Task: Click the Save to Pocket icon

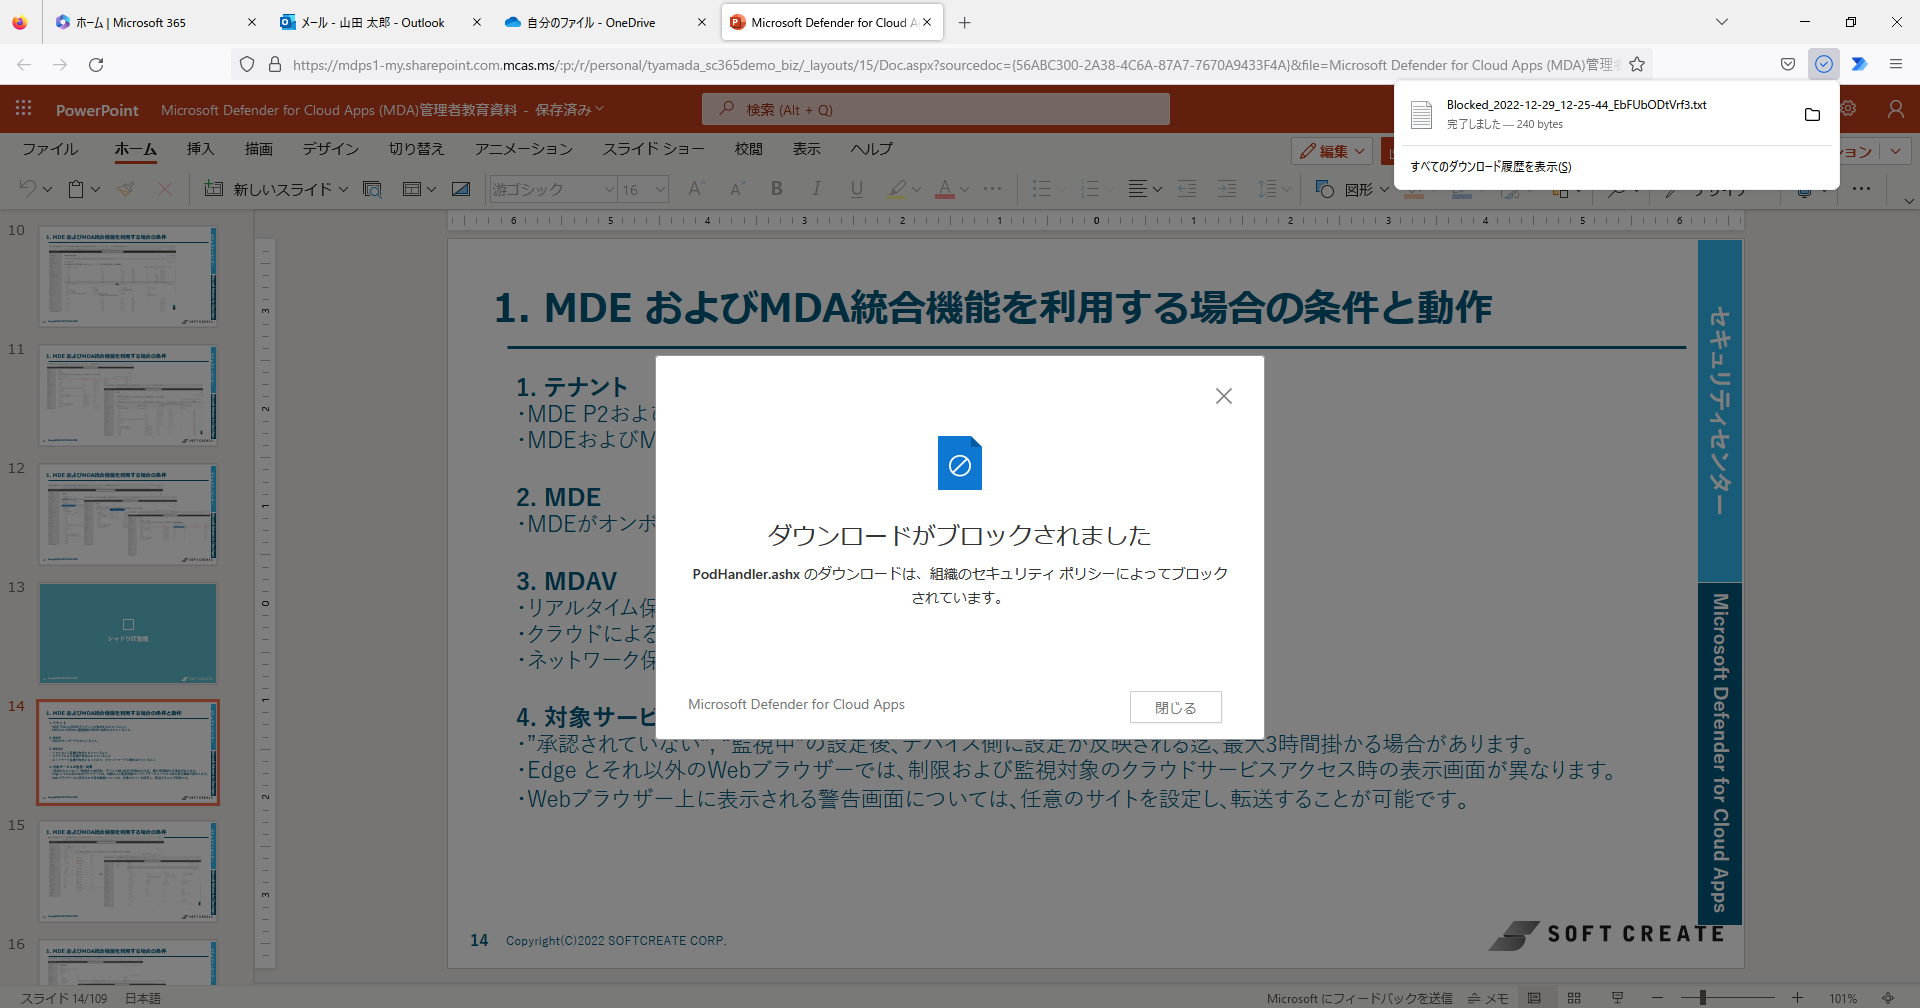Action: [1788, 64]
